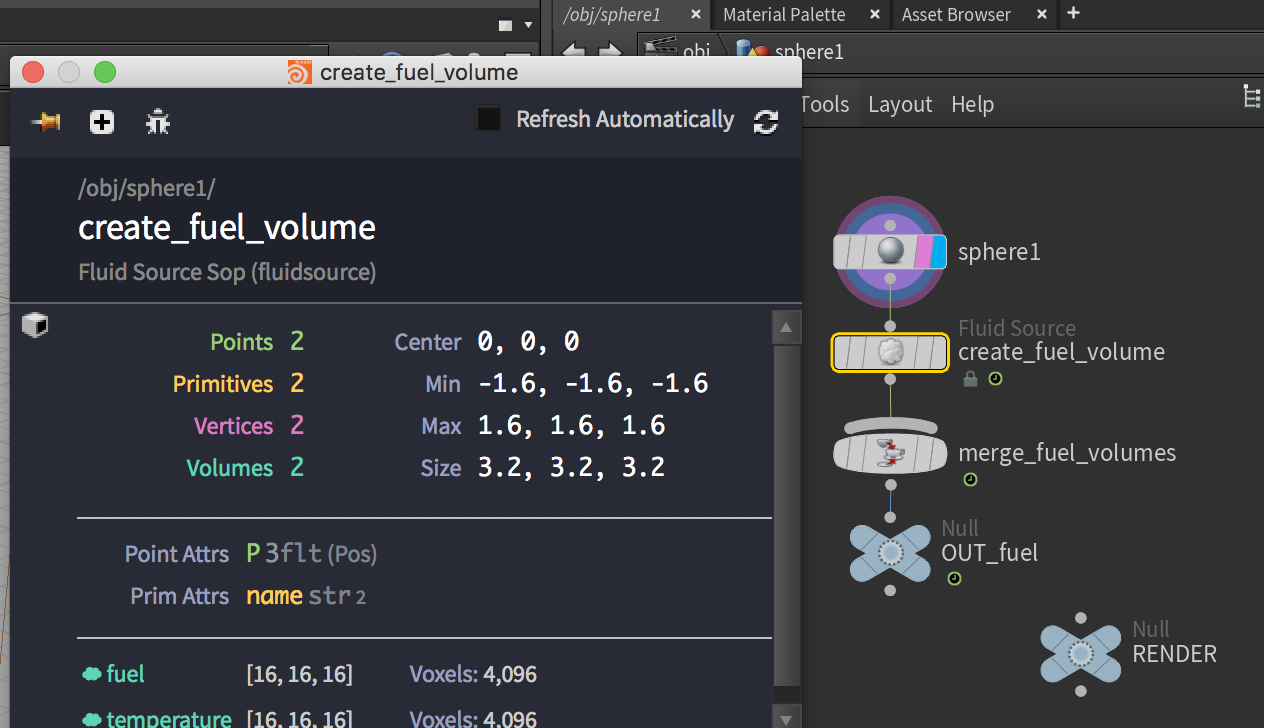This screenshot has height=728, width=1264.
Task: Select the RENDER Null node
Action: point(1080,654)
